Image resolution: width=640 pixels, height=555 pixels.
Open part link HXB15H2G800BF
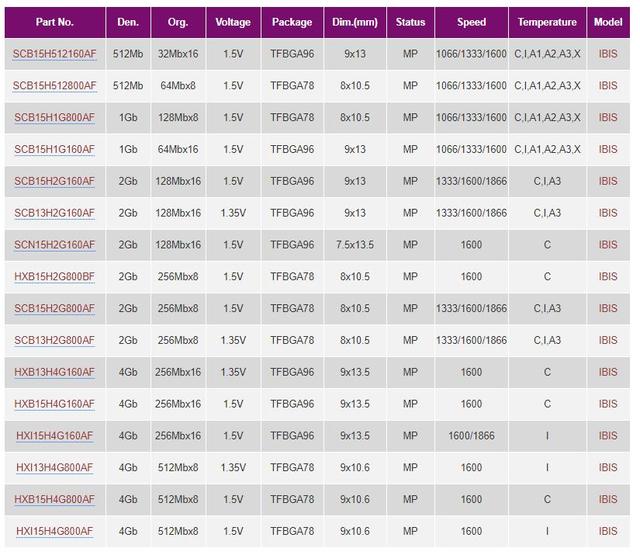tap(55, 277)
